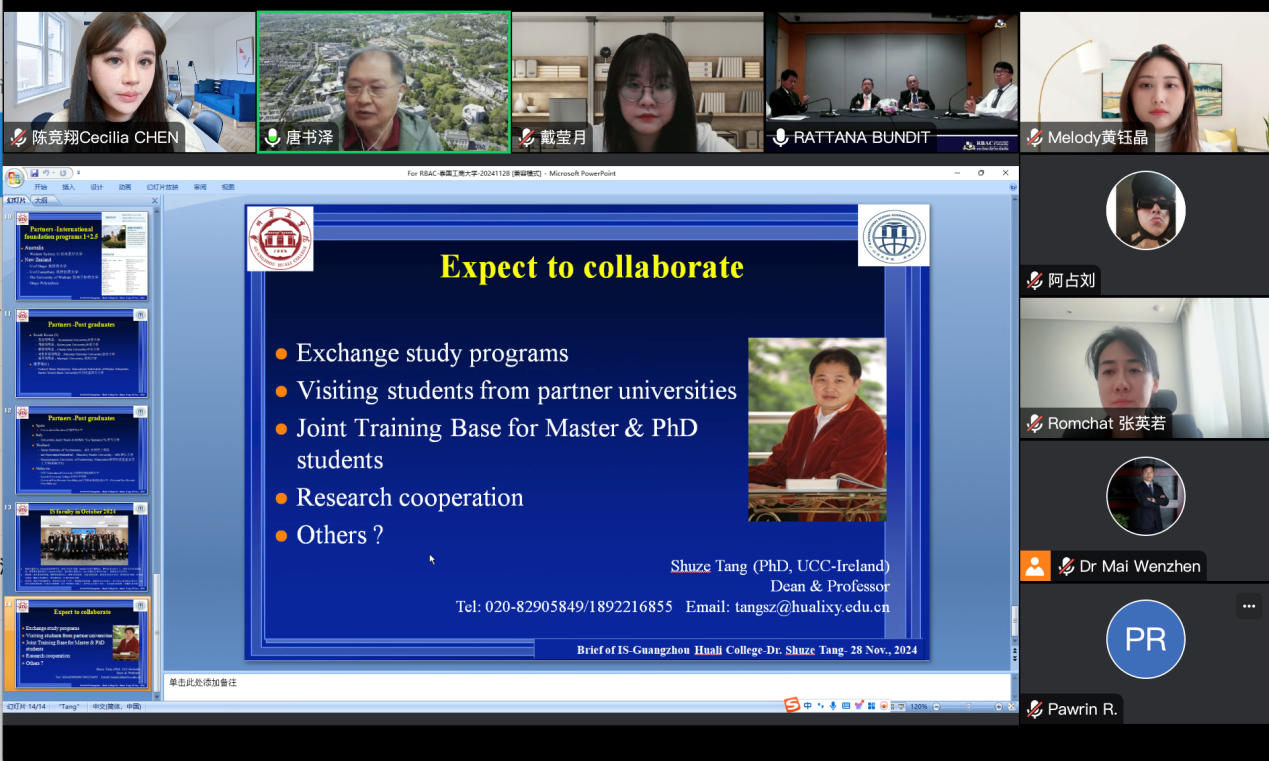The width and height of the screenshot is (1269, 761).
Task: Switch to the 视图 (View) ribbon tab
Action: [x=226, y=186]
